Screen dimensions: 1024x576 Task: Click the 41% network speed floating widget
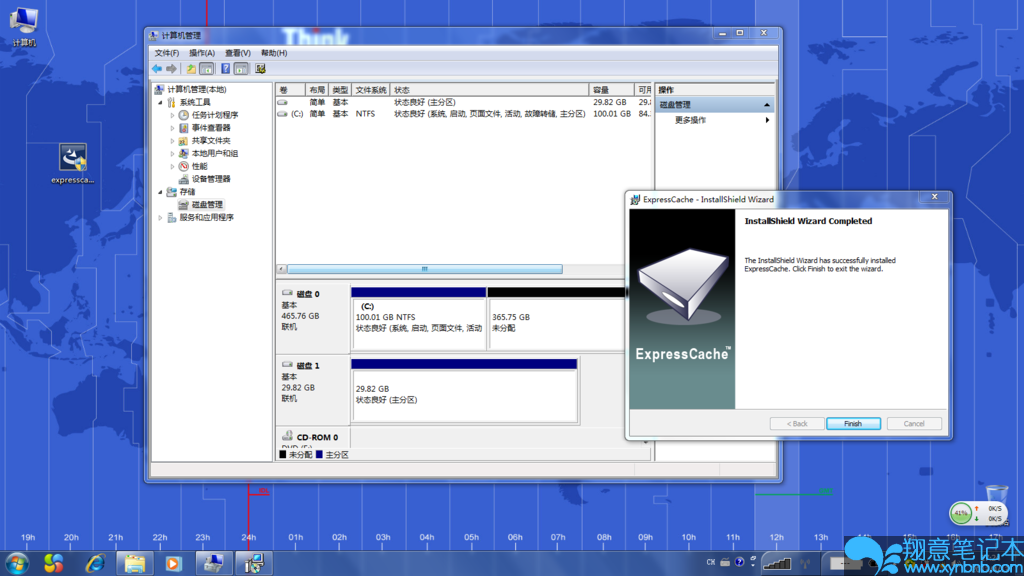(x=978, y=513)
